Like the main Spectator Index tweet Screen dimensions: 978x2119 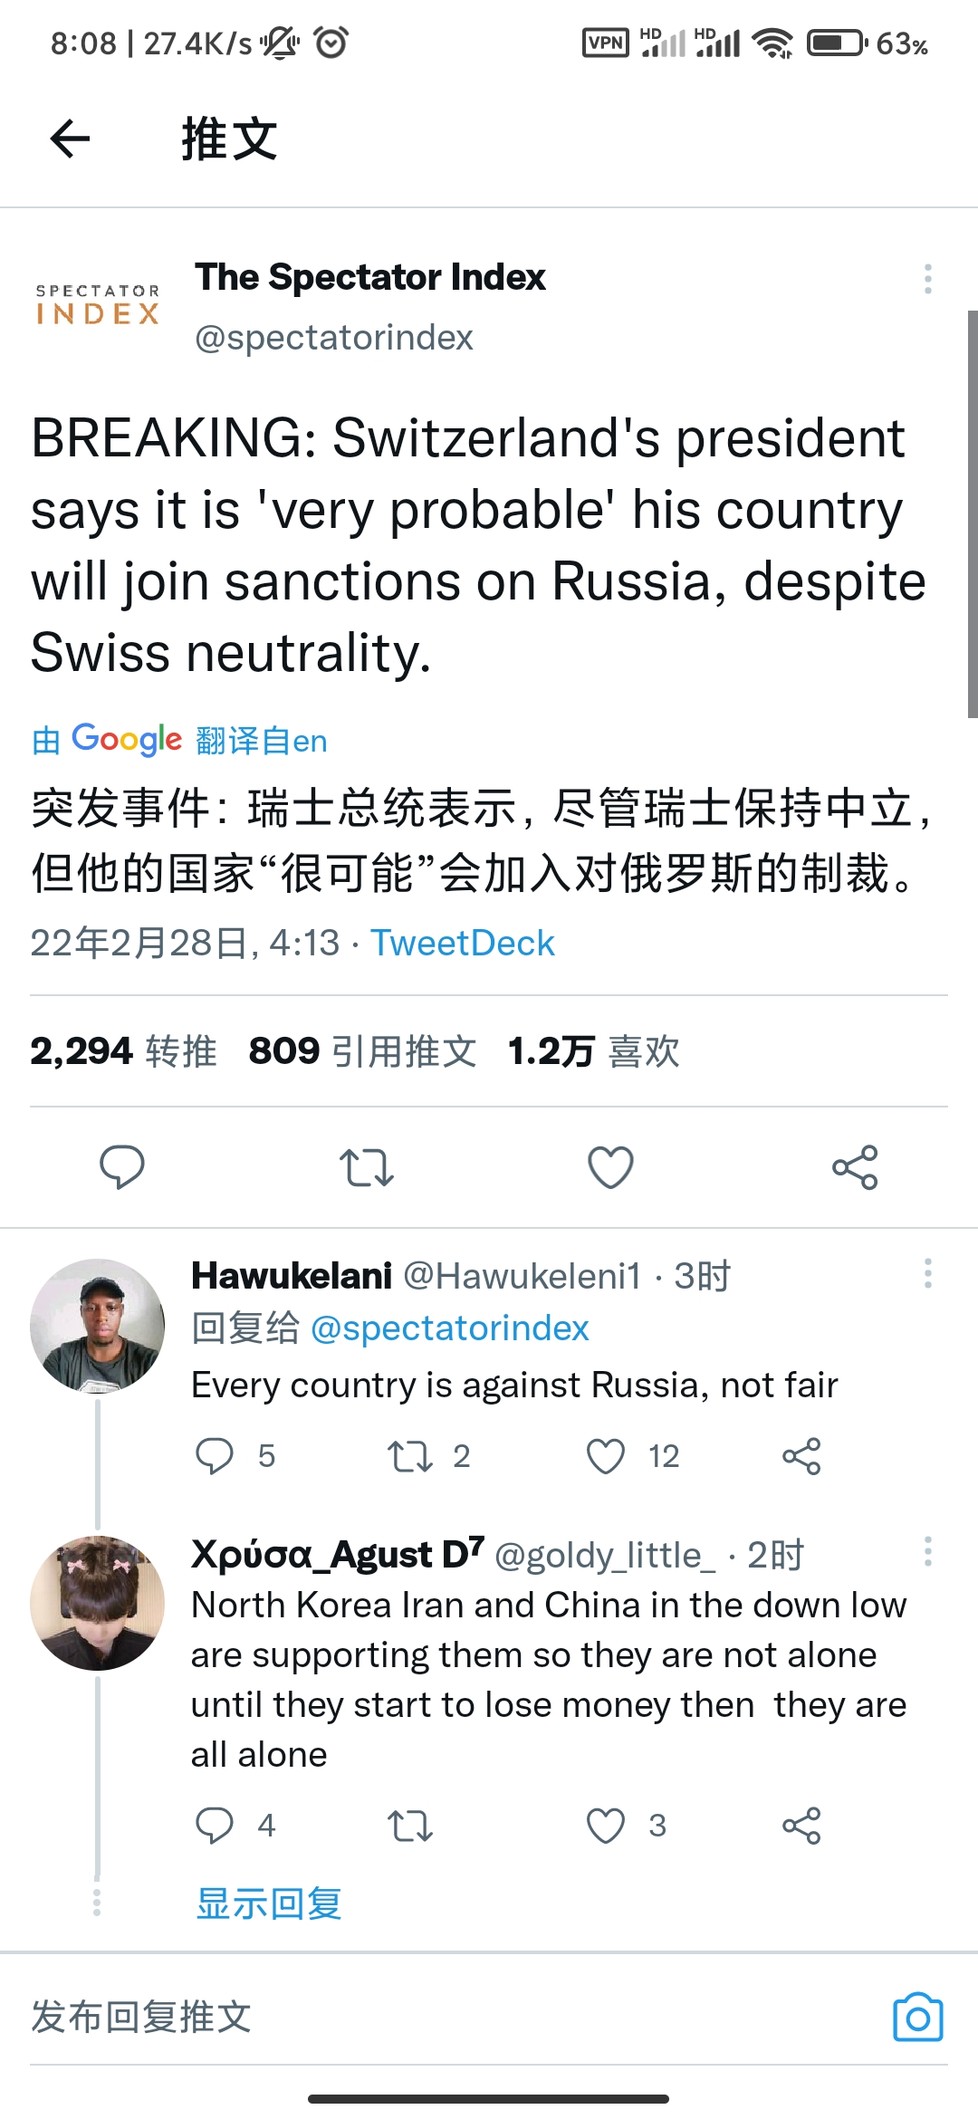coord(610,1167)
